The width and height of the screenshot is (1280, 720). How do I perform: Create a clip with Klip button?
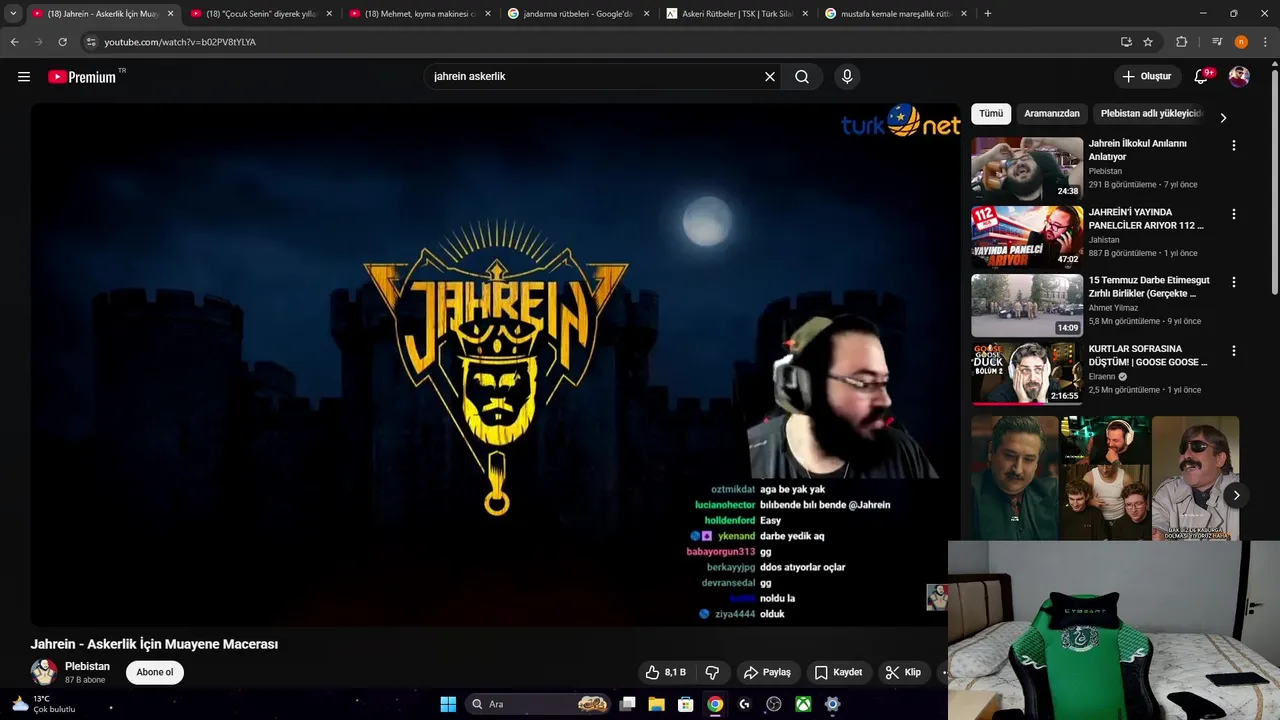click(x=903, y=672)
